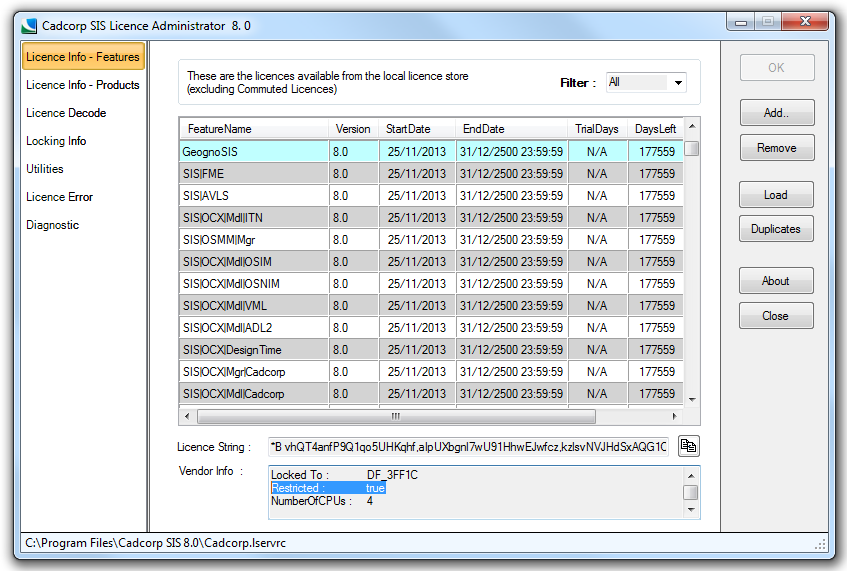
Task: Select the SIS|FME feature row
Action: 431,174
